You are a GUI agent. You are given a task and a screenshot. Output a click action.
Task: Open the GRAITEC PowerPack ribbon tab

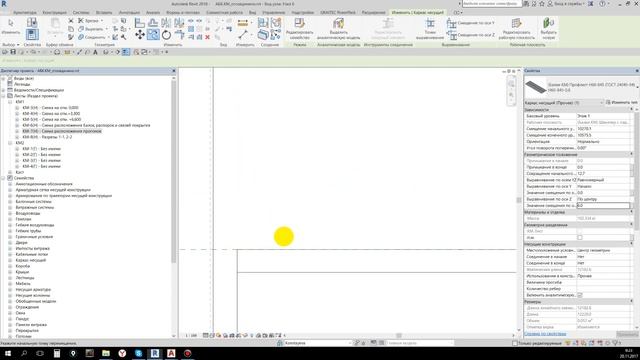(x=338, y=13)
